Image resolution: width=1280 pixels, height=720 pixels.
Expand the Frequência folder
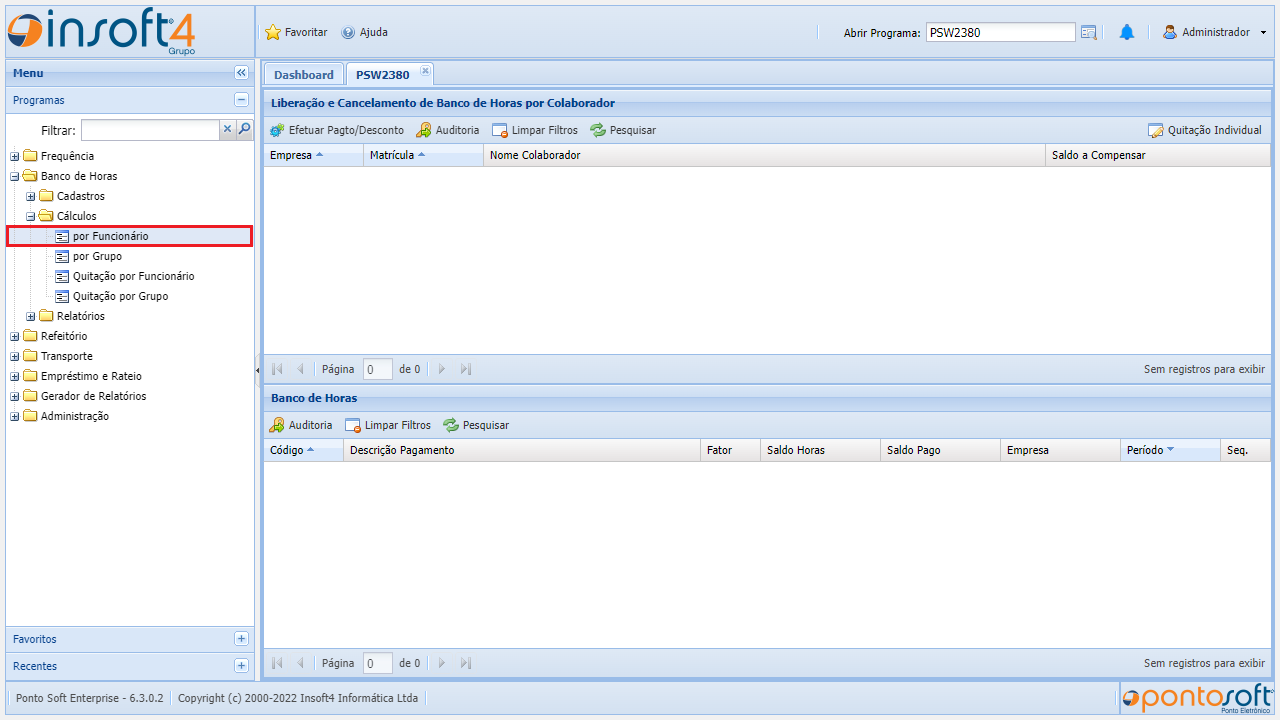[x=15, y=156]
